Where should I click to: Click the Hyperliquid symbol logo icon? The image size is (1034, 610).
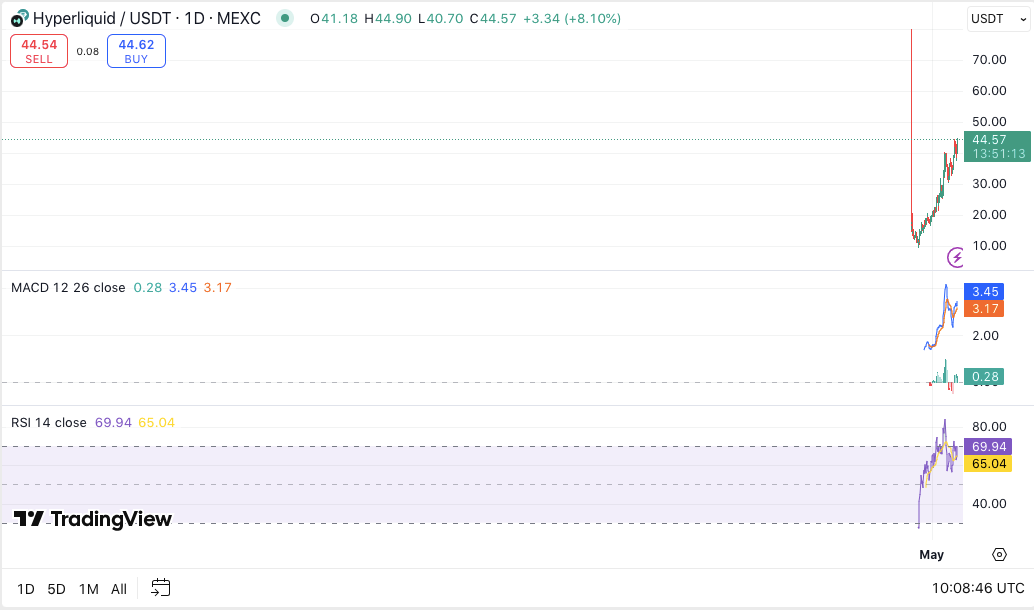pos(20,18)
